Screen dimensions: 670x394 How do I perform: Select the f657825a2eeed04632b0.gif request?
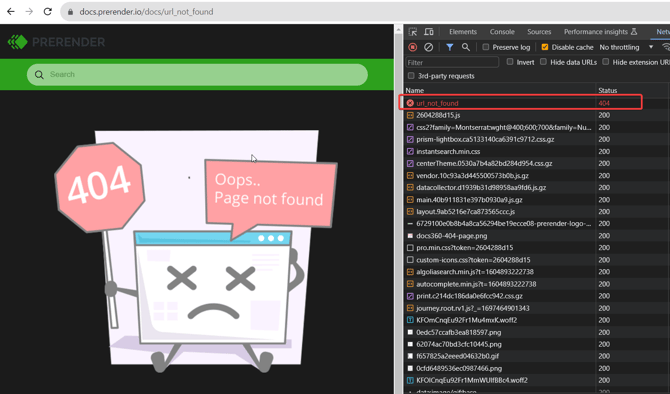[458, 356]
